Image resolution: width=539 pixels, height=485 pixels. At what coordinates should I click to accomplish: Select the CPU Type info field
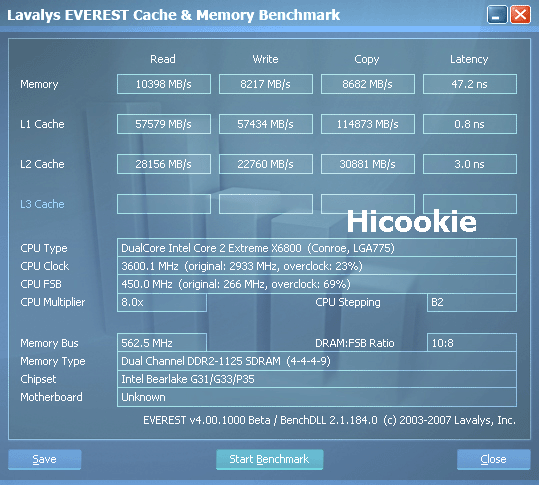(317, 248)
